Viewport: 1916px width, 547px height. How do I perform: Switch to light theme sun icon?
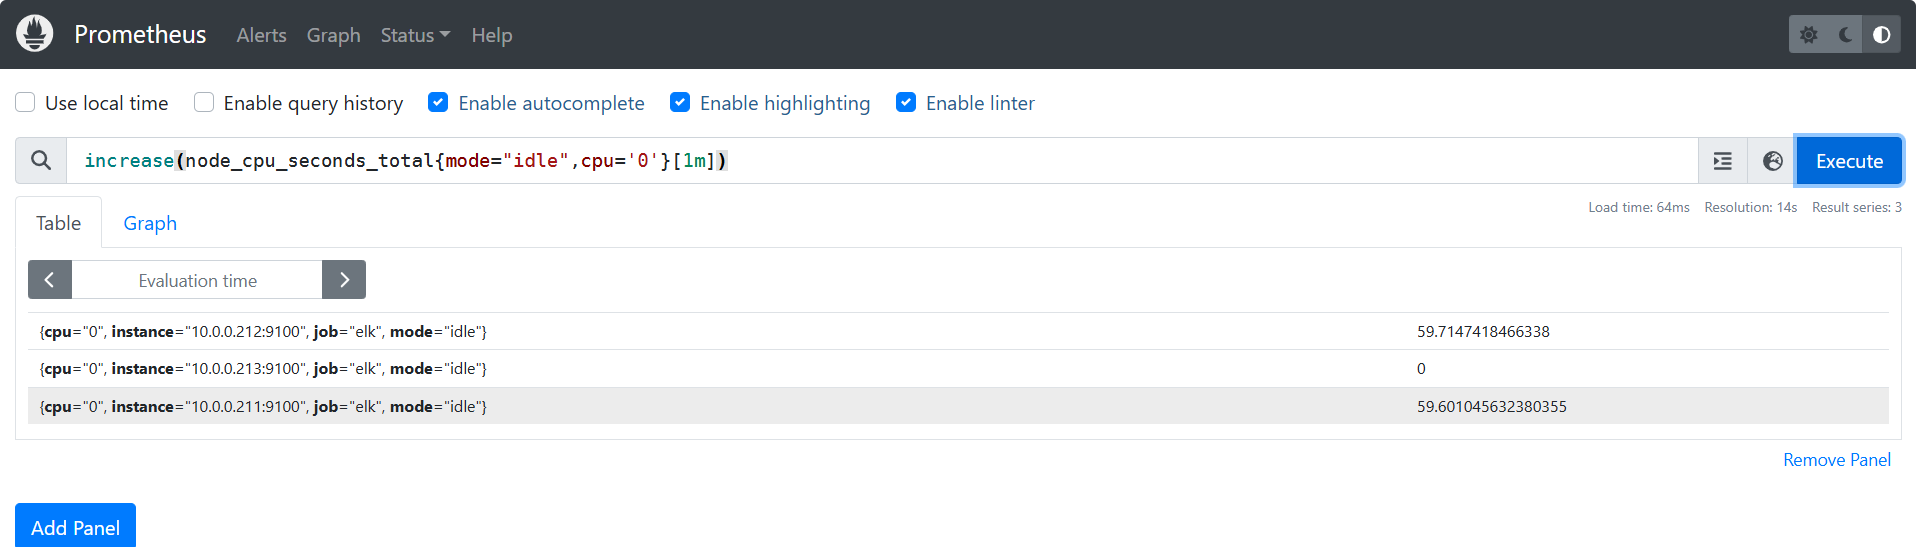coord(1809,35)
